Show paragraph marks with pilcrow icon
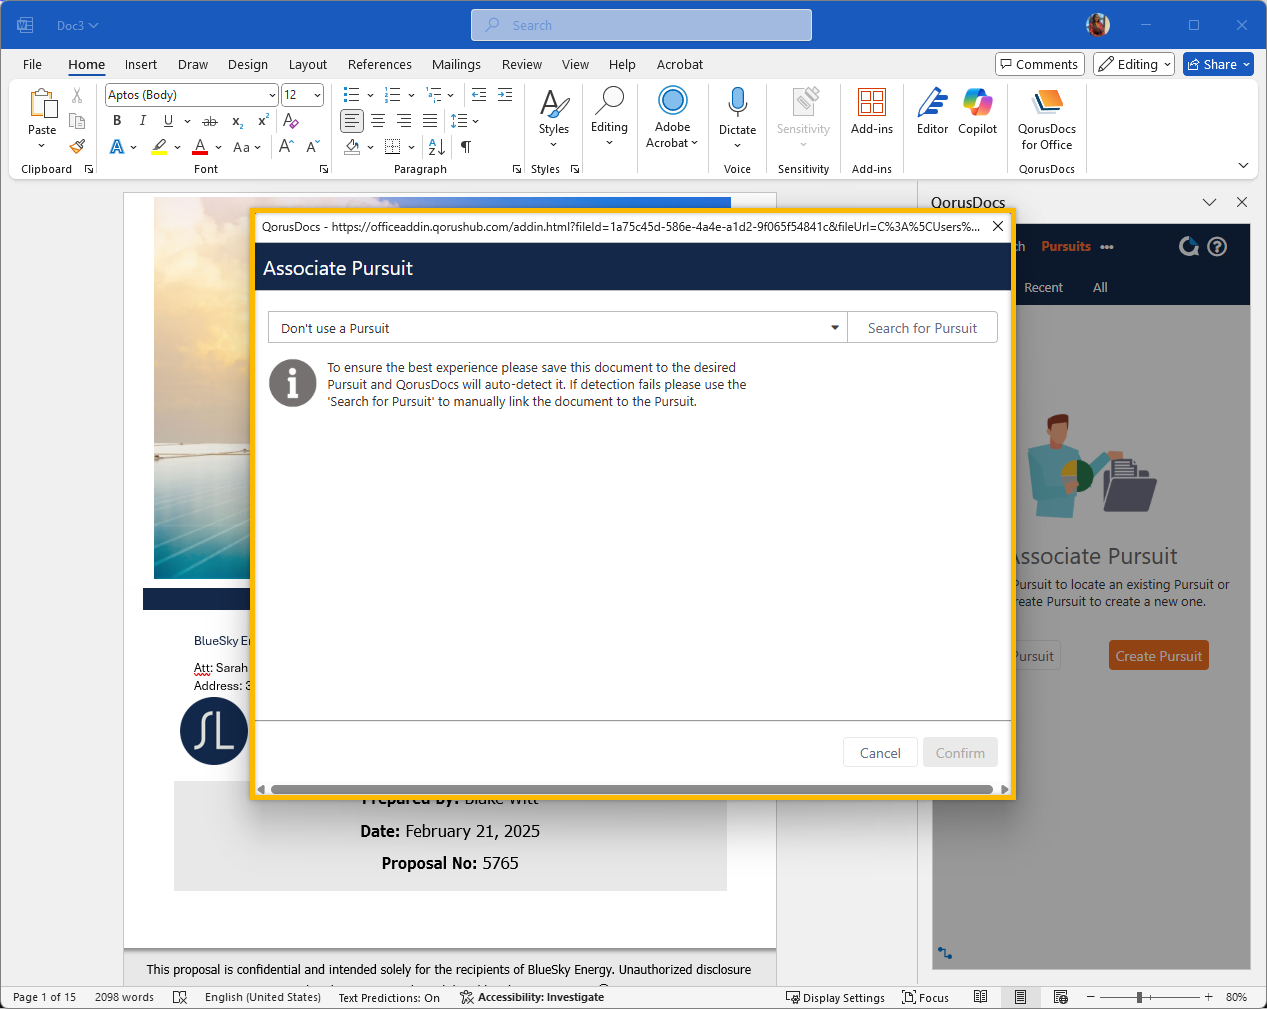The height and width of the screenshot is (1009, 1267). (466, 147)
